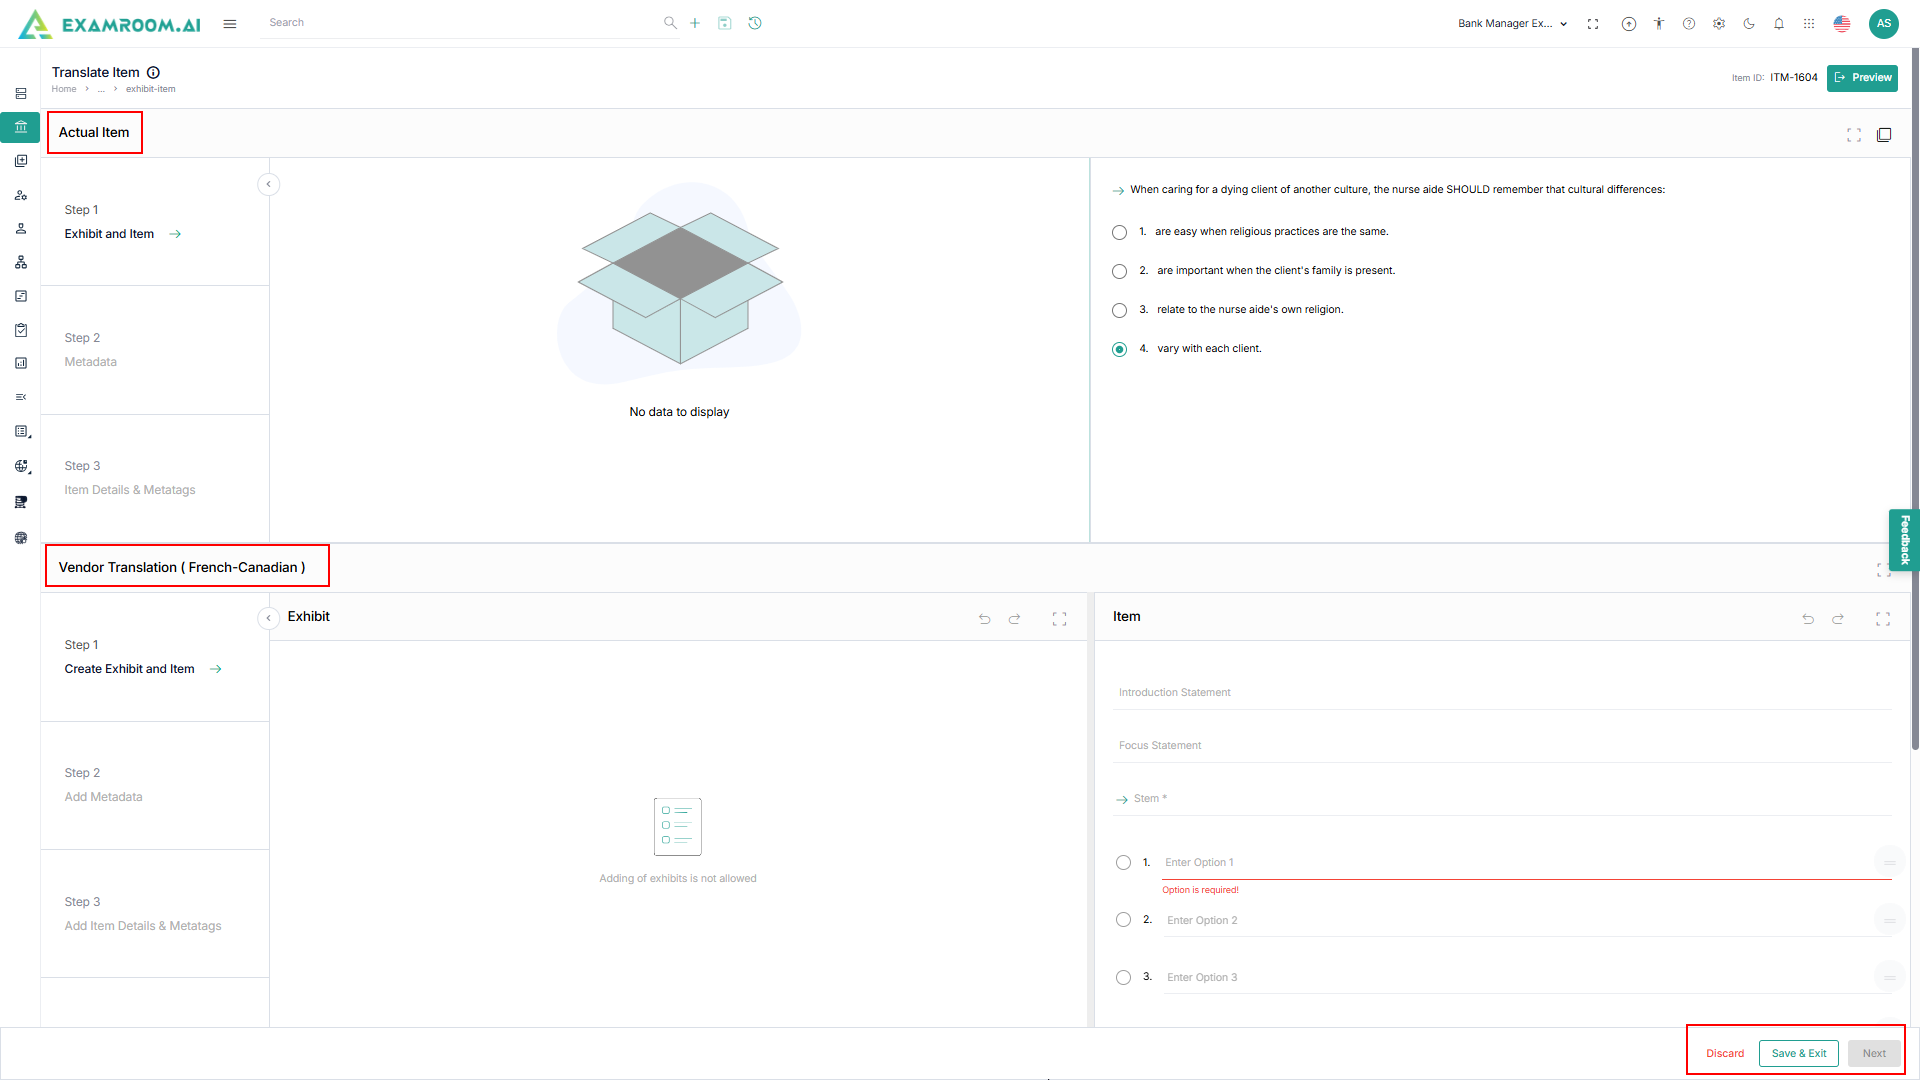Image resolution: width=1920 pixels, height=1080 pixels.
Task: Collapse the Actual Item steps sidebar
Action: click(268, 184)
